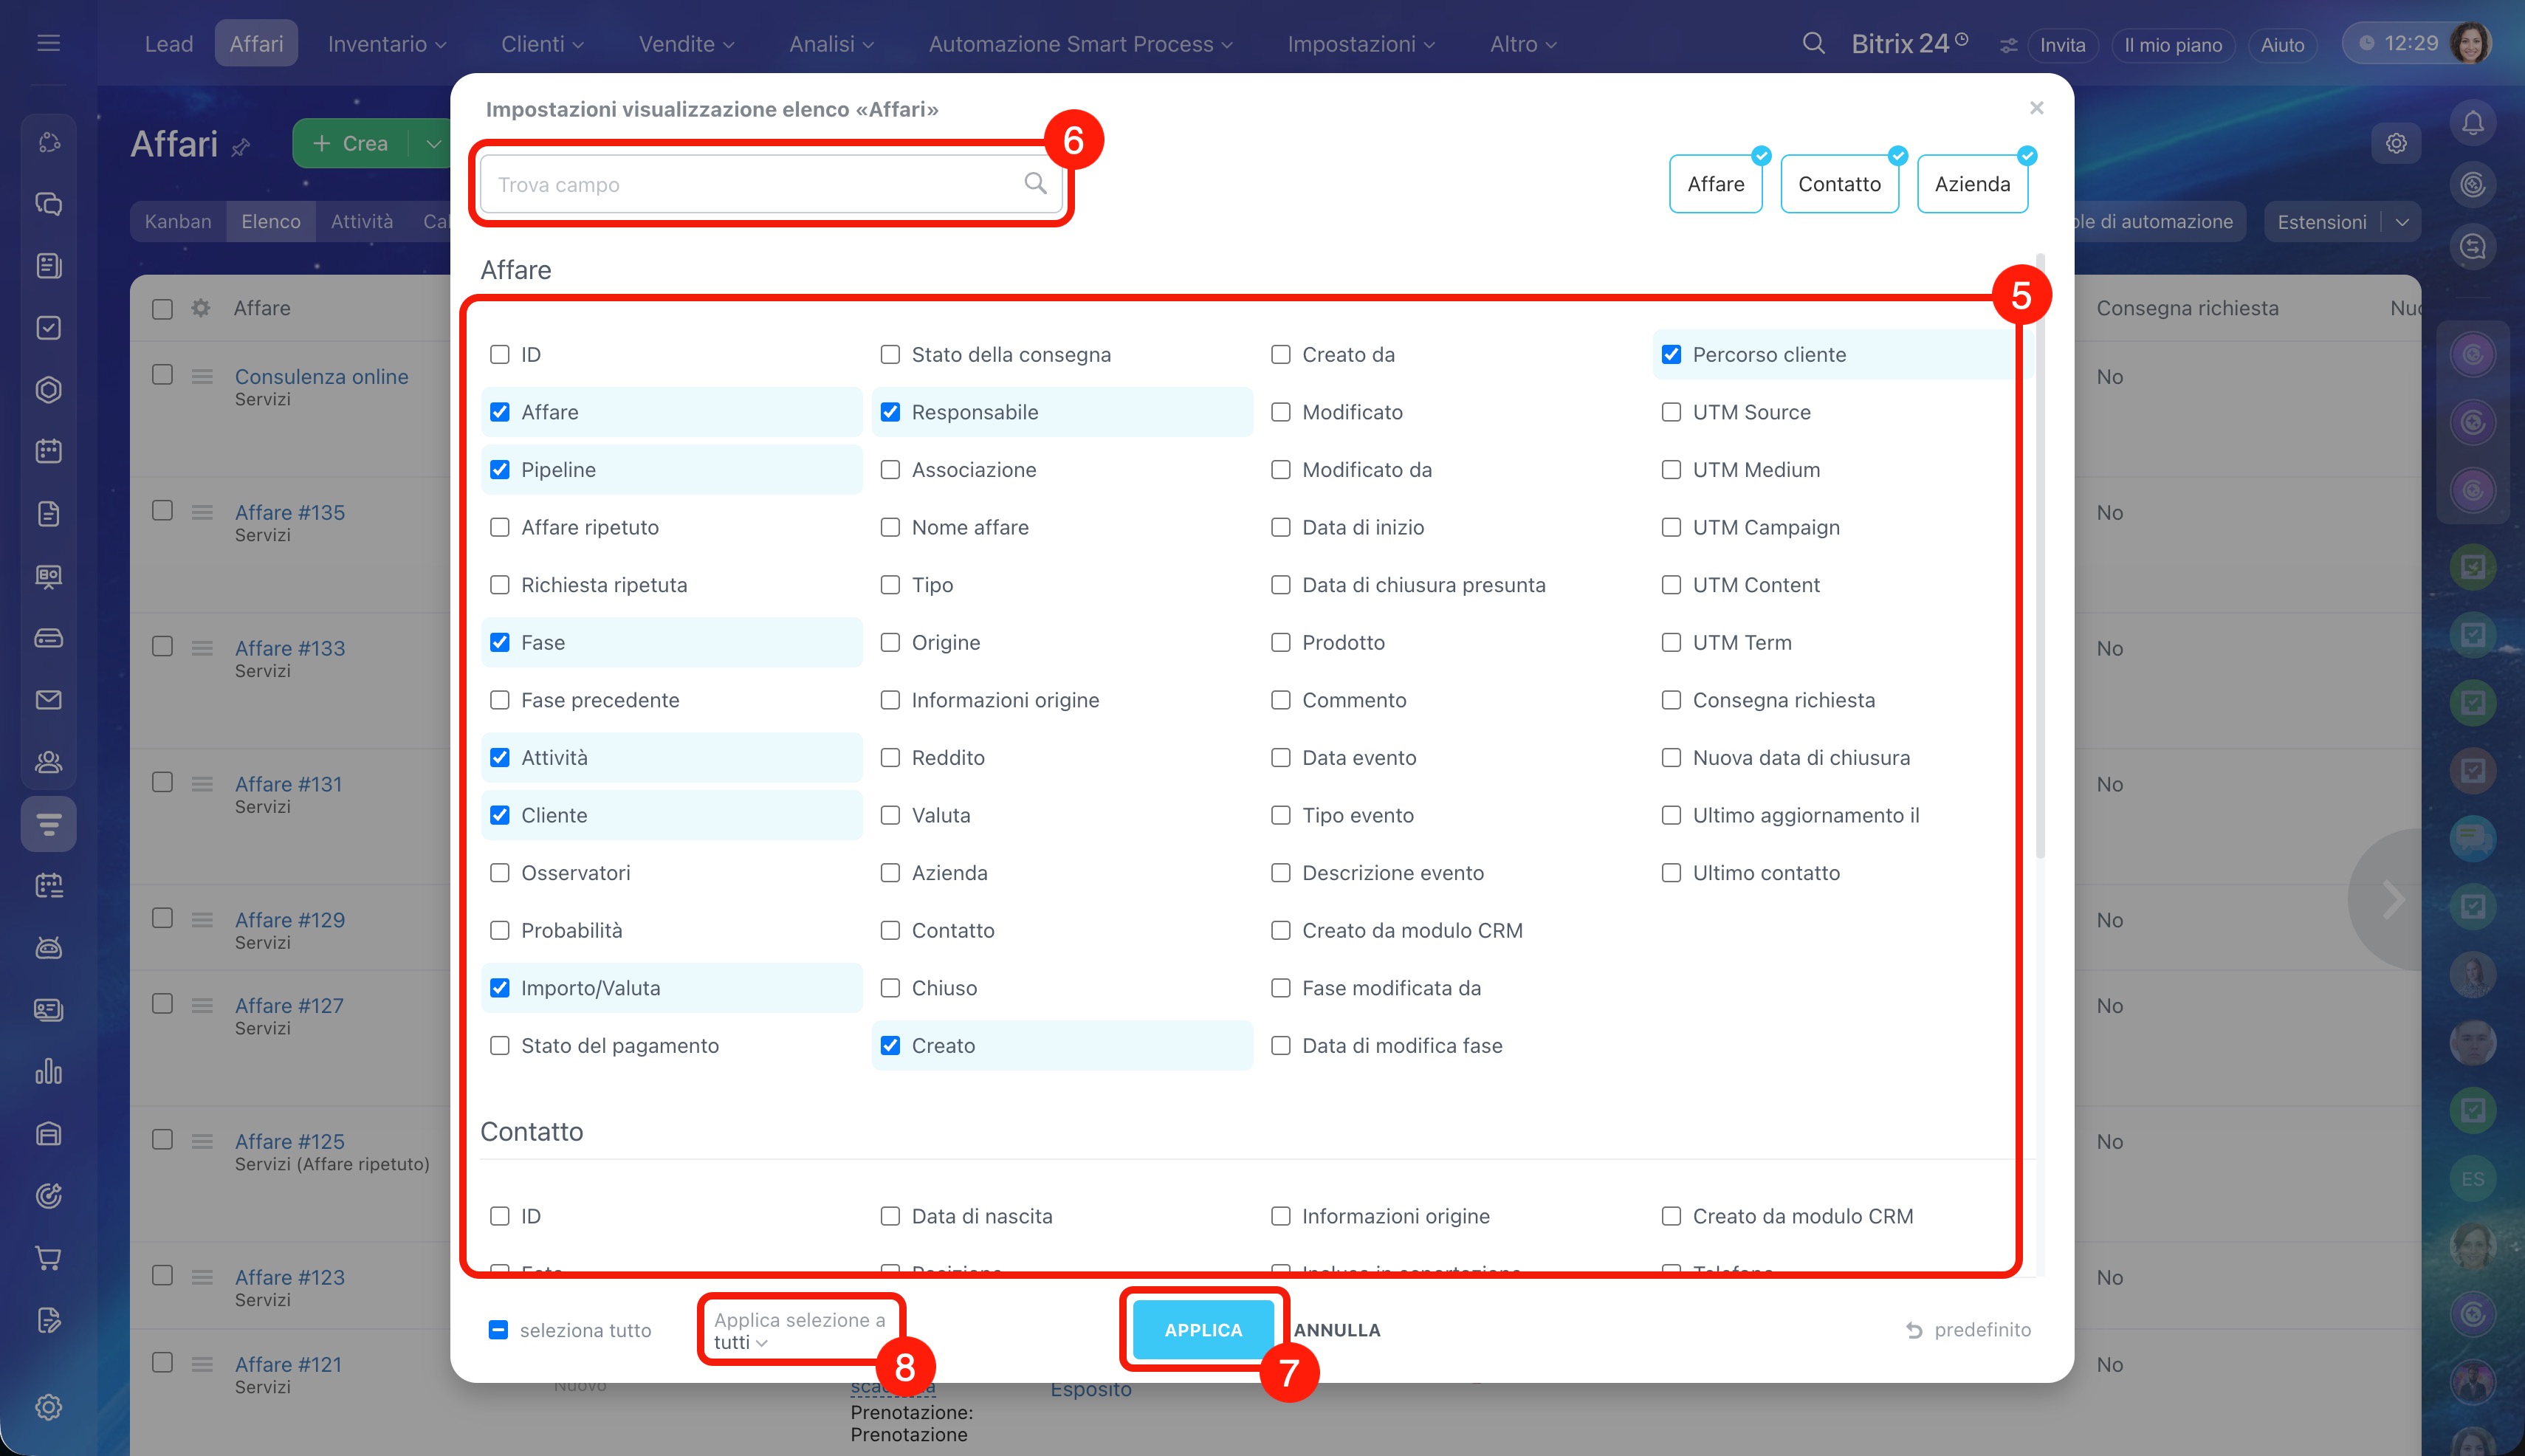Uncheck the Pipeline field checkbox
This screenshot has height=1456, width=2525.
pos(500,470)
